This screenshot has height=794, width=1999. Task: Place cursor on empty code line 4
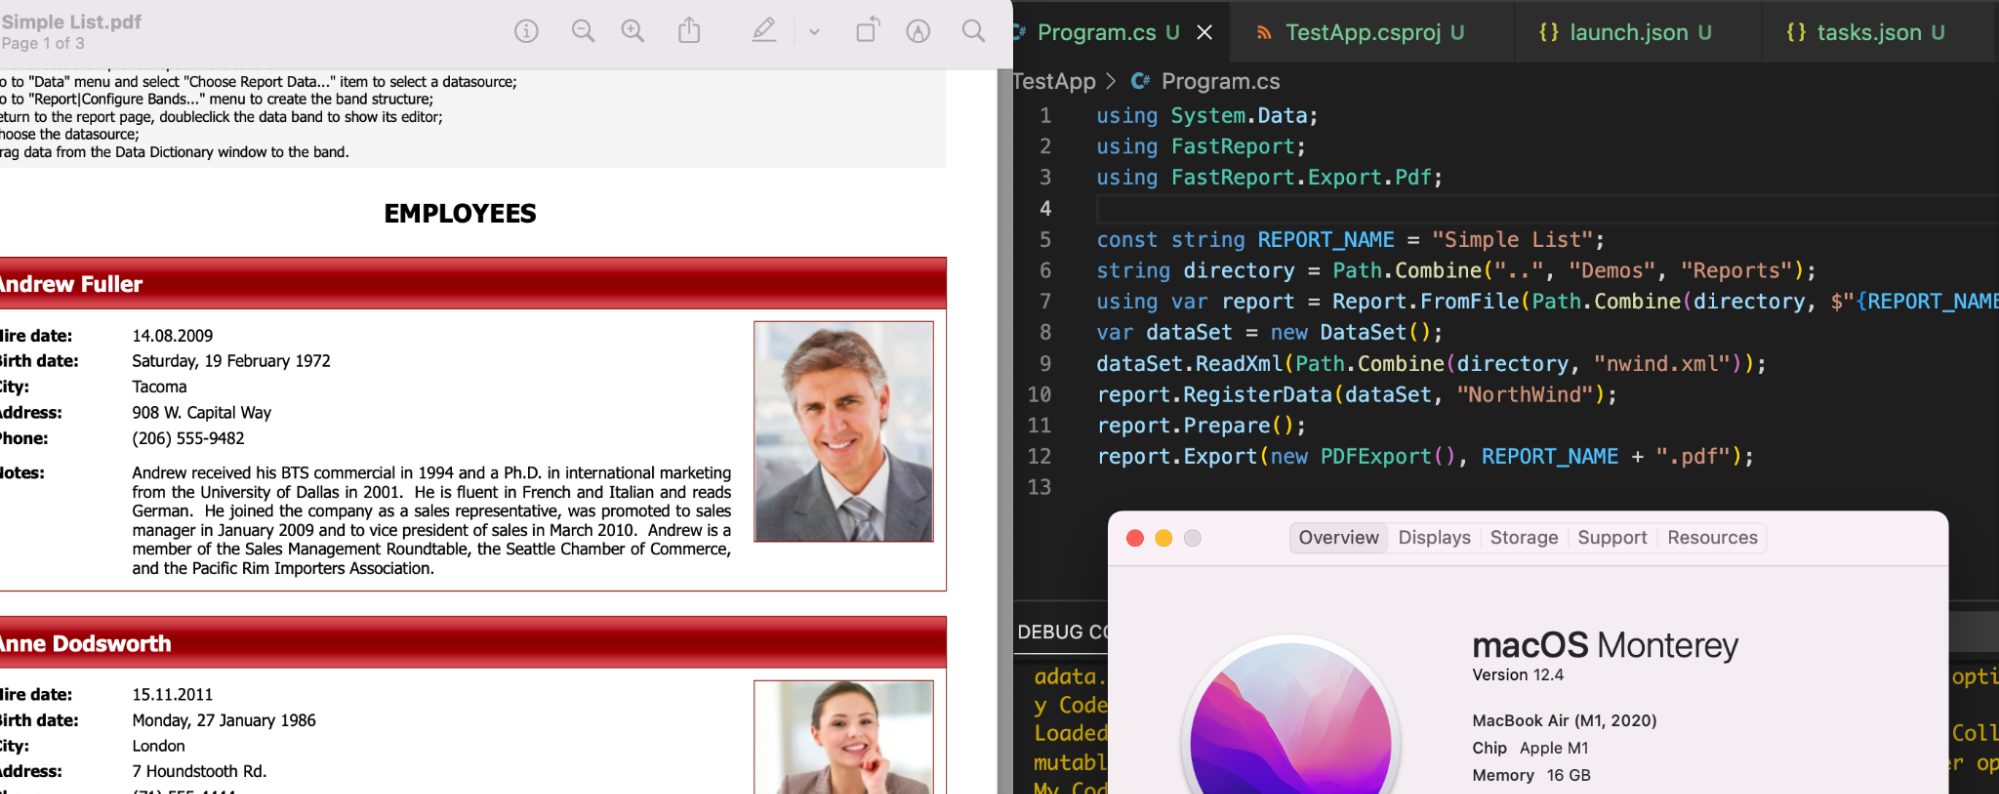(x=1547, y=208)
